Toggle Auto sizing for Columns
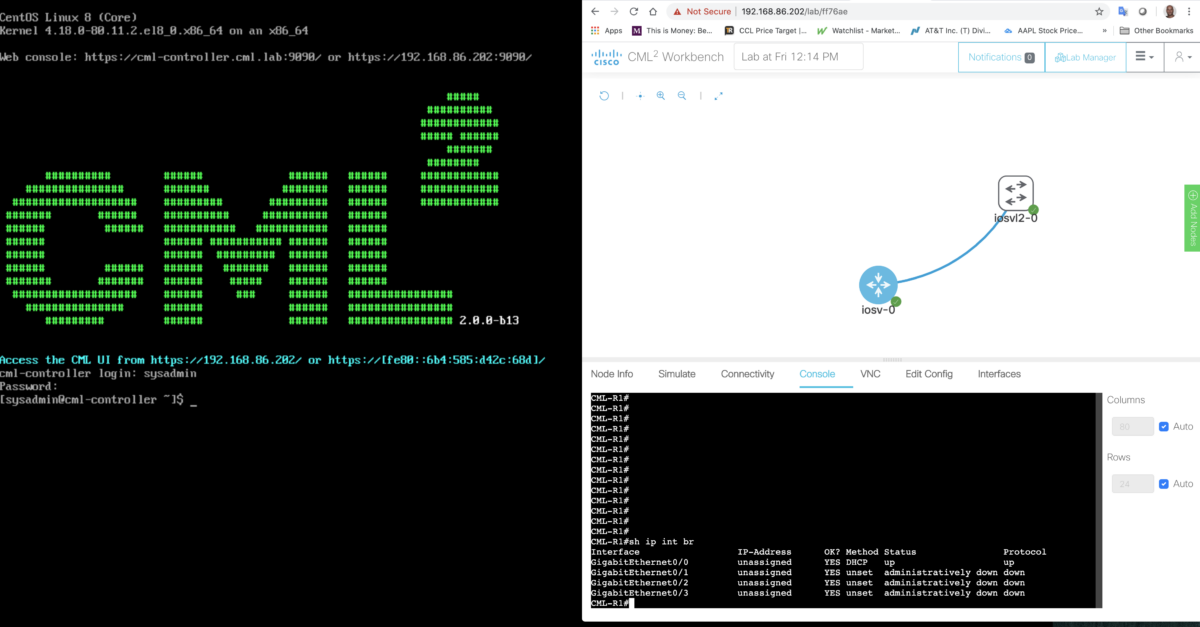The height and width of the screenshot is (627, 1200). coord(1164,426)
